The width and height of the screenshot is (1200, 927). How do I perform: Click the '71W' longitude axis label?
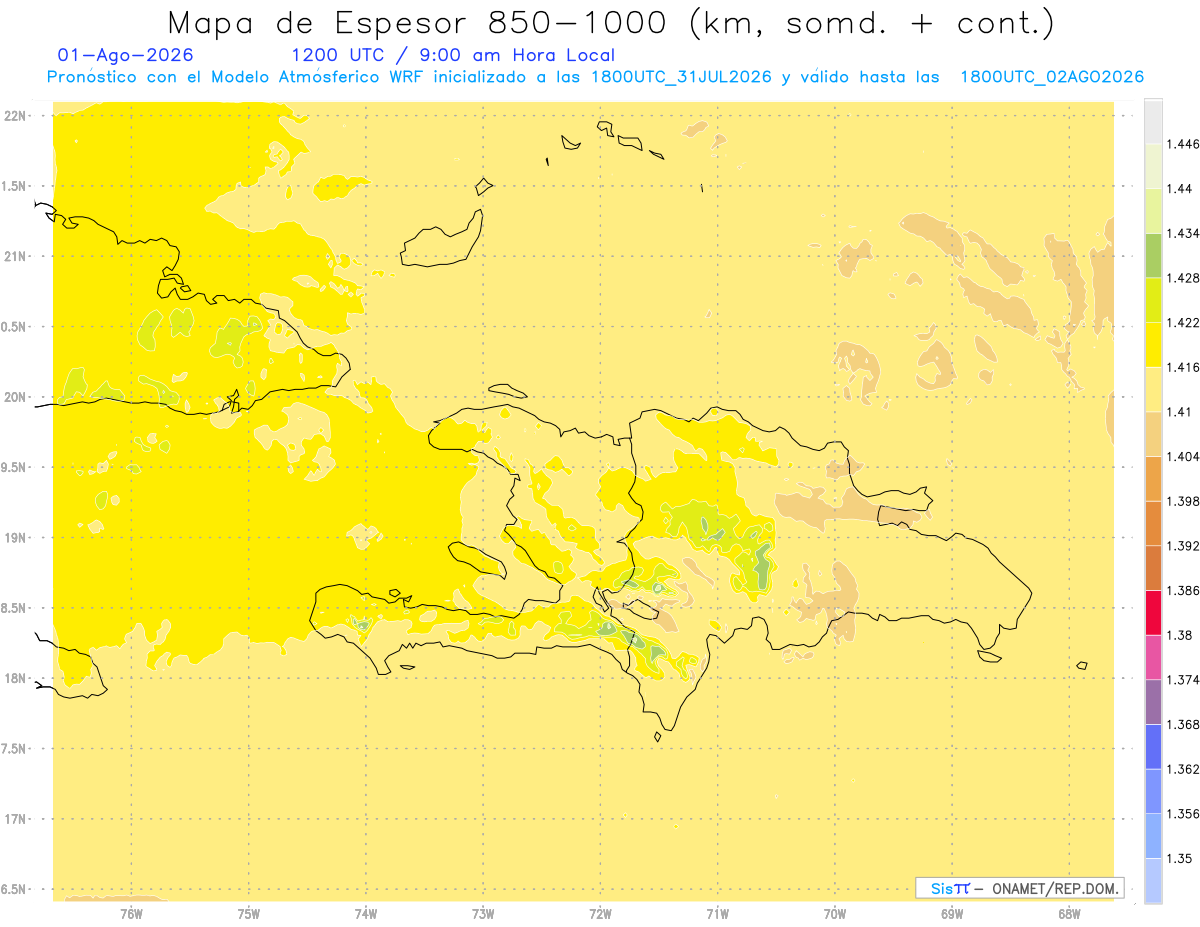pyautogui.click(x=717, y=913)
